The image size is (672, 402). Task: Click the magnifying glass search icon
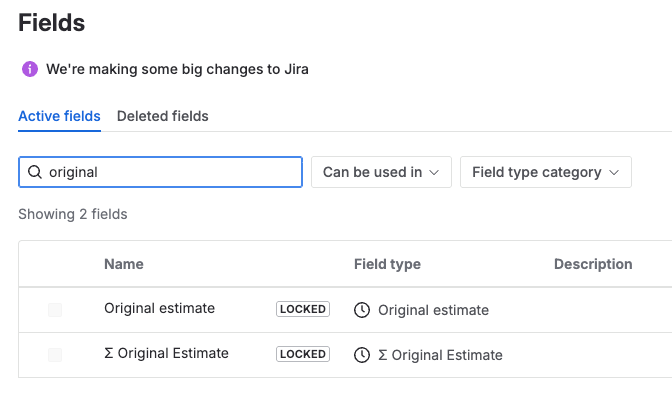[35, 172]
